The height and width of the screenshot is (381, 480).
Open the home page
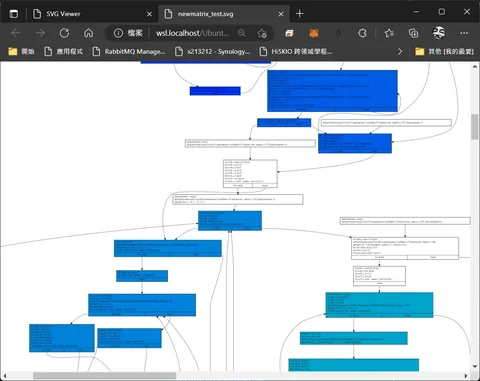88,33
